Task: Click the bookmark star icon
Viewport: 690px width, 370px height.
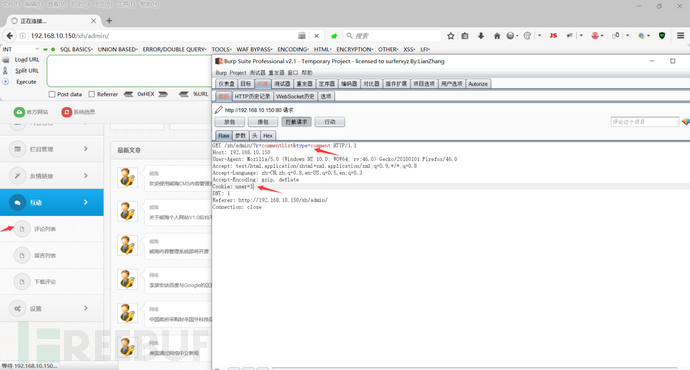Action: [x=451, y=36]
